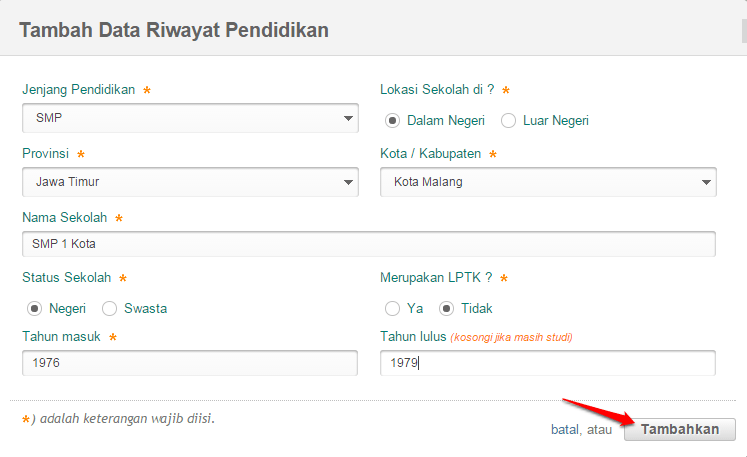The width and height of the screenshot is (747, 457).
Task: Click the Tambahkan button
Action: tap(680, 429)
